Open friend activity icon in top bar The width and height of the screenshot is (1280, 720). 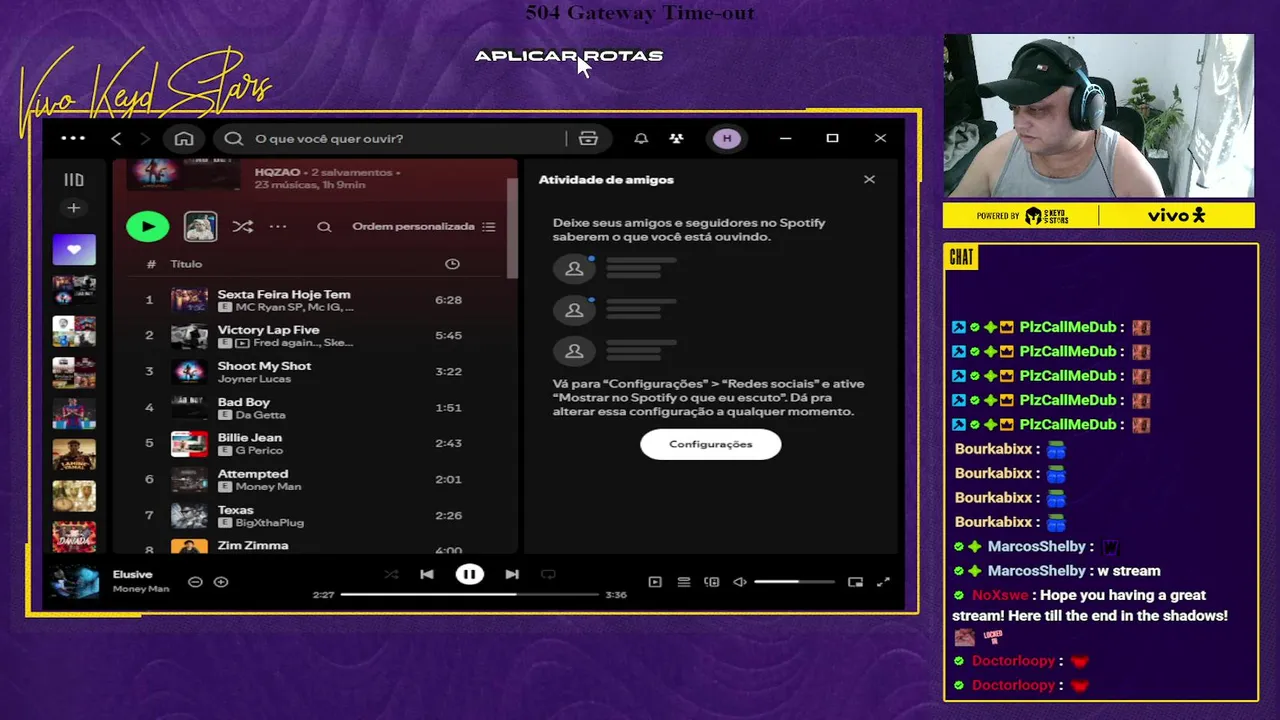(677, 139)
